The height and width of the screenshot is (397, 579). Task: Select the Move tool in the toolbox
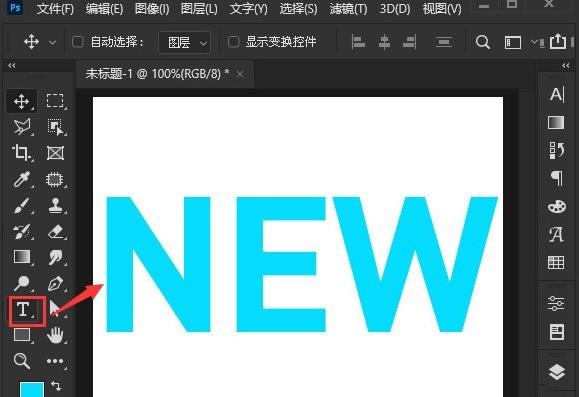pyautogui.click(x=21, y=101)
